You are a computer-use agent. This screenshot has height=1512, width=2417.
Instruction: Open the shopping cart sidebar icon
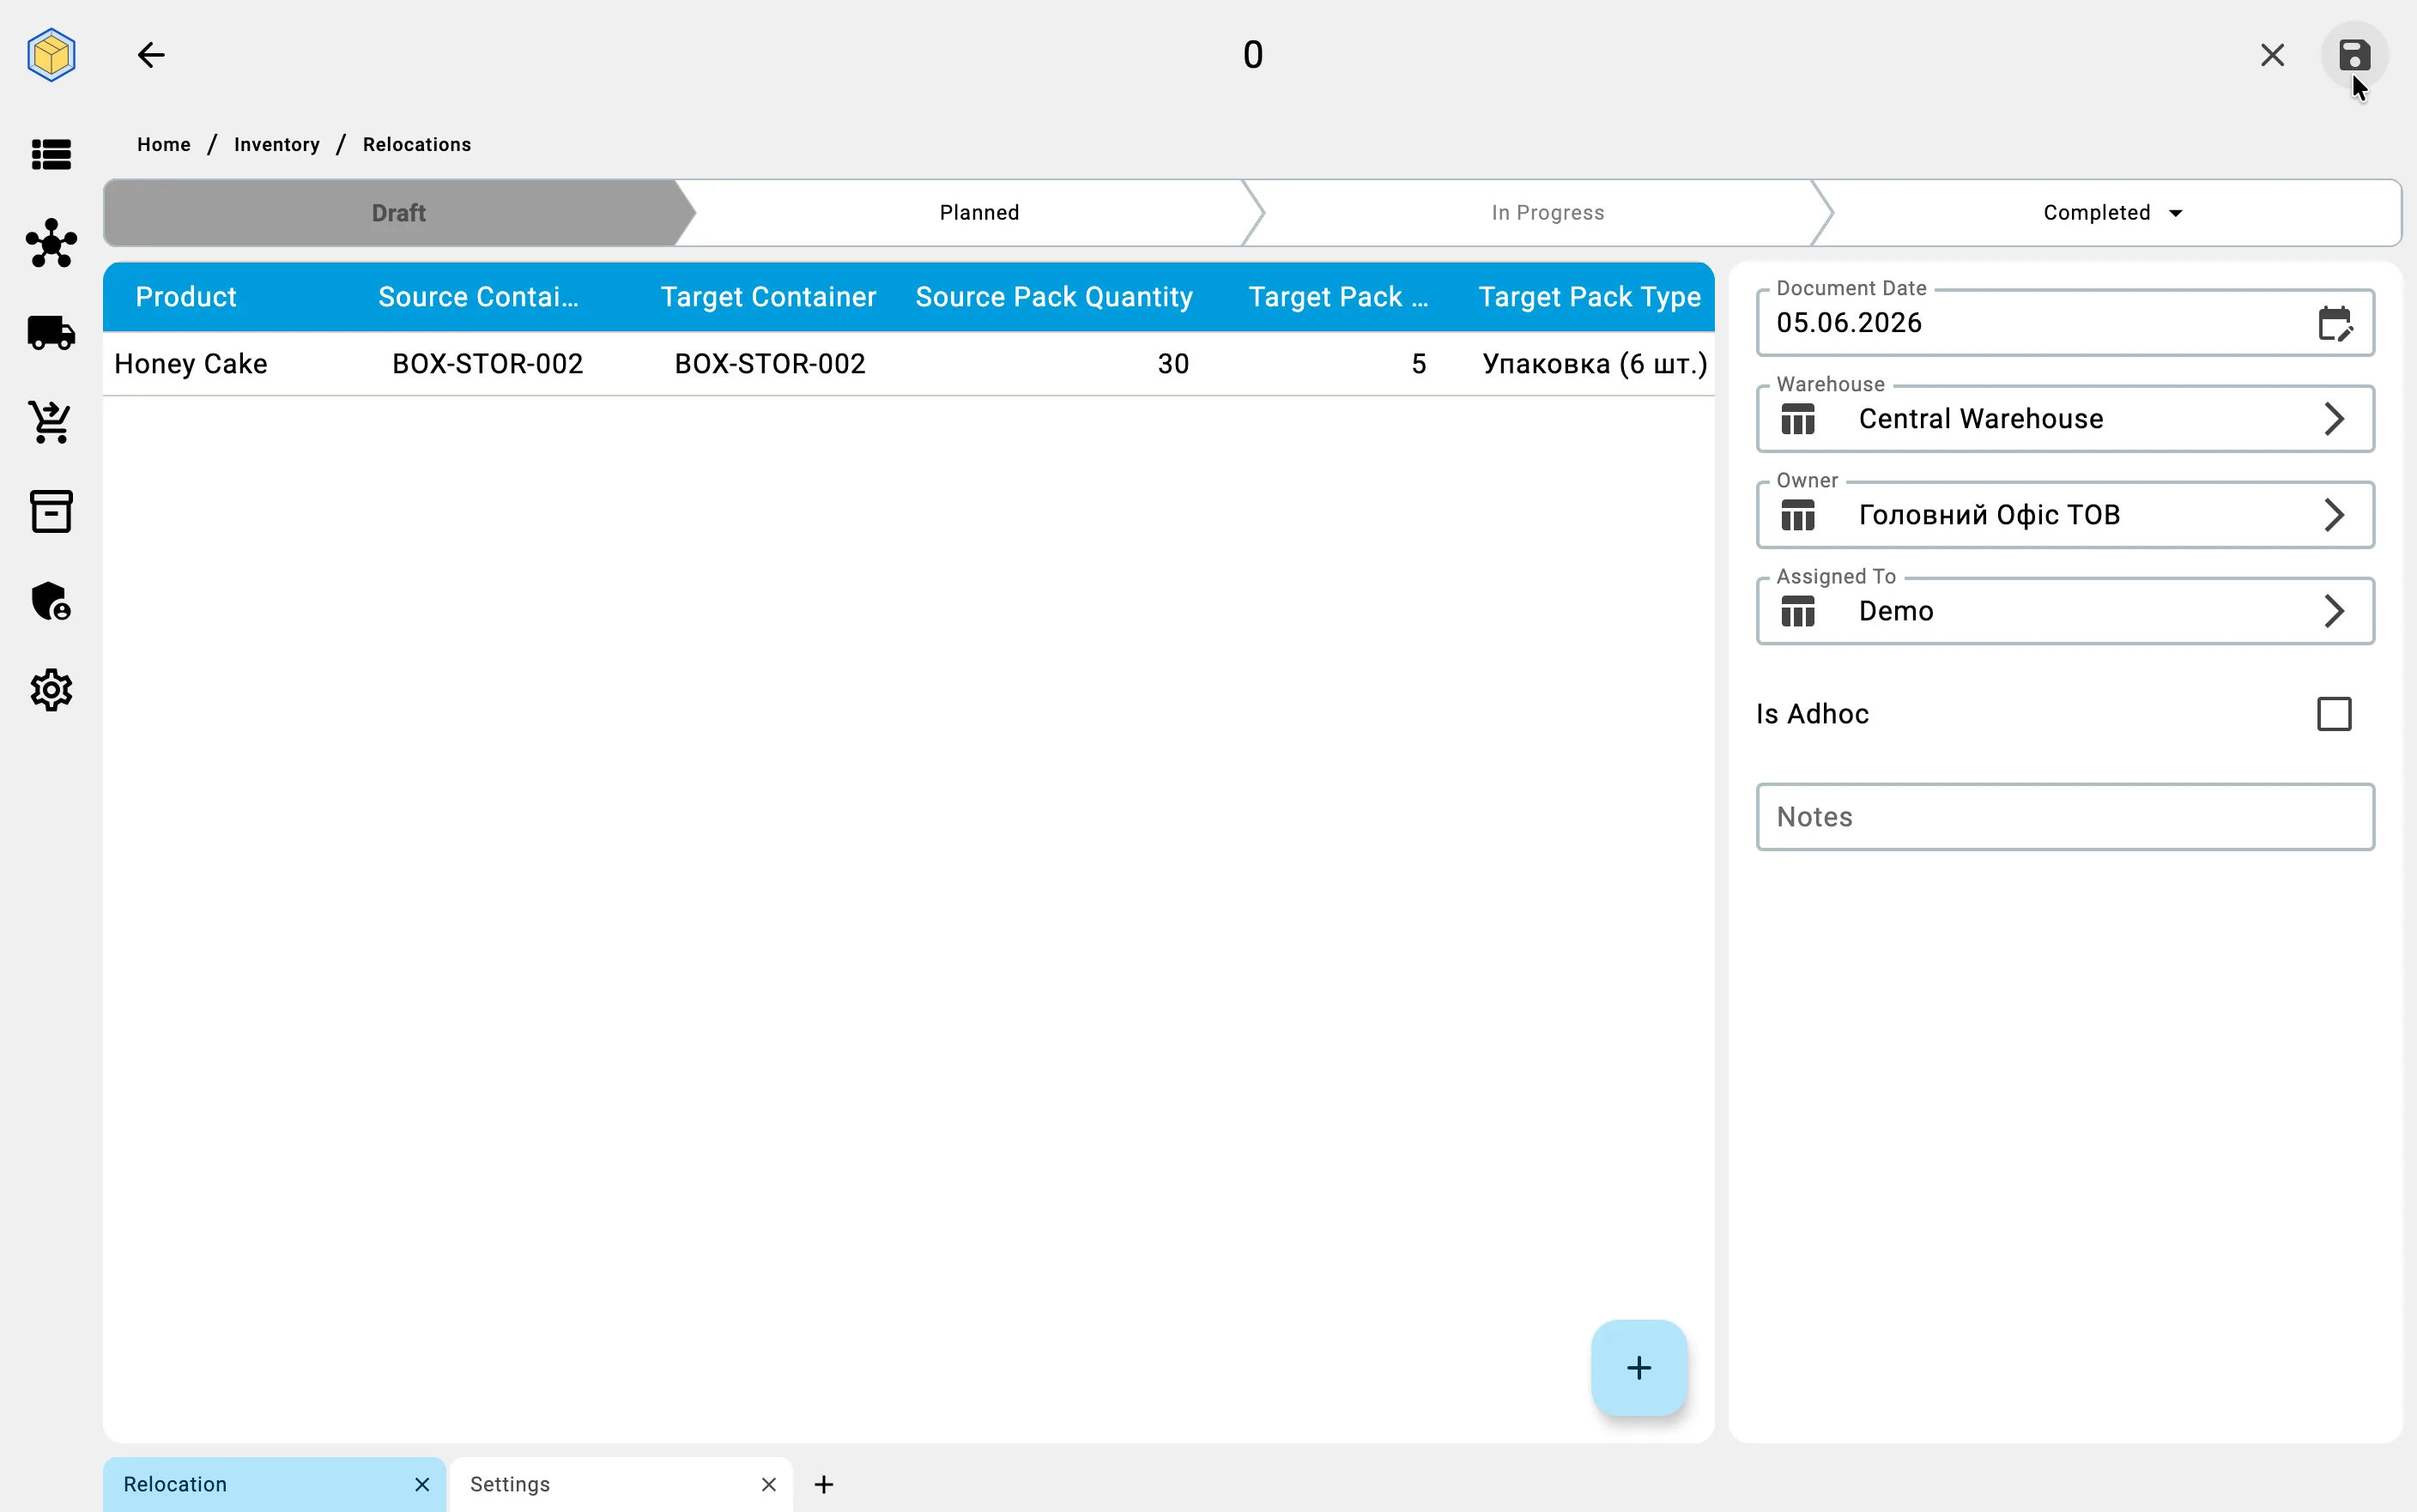click(51, 422)
